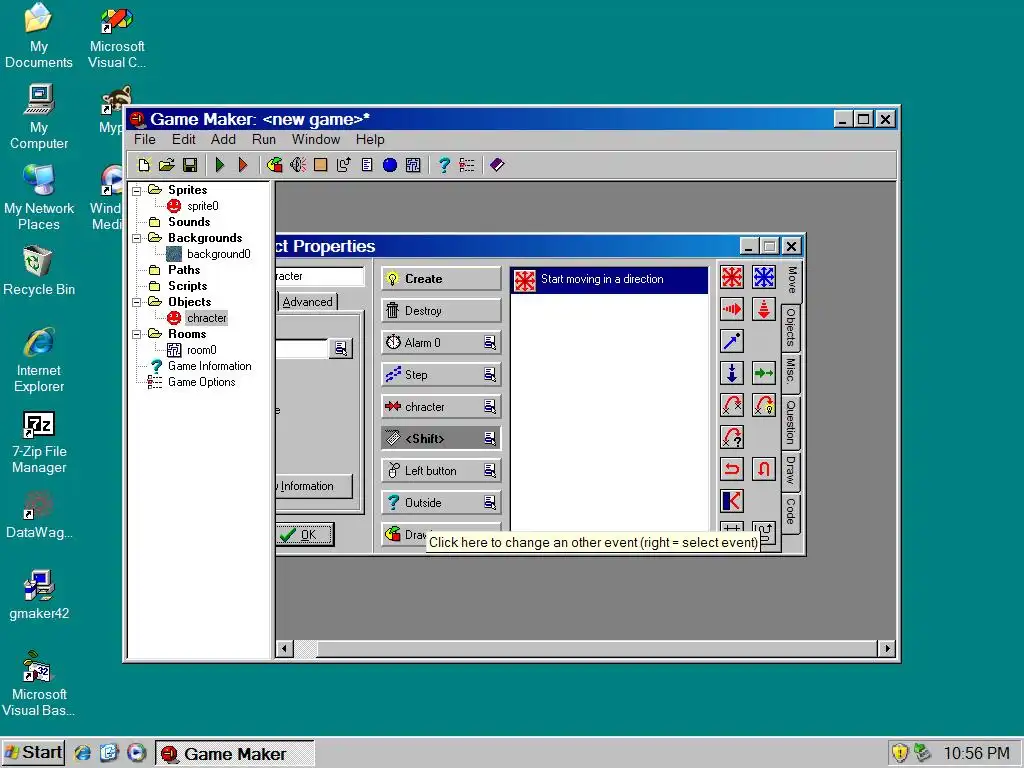Click horizontal scrollbar right arrow
This screenshot has height=768, width=1024.
(886, 648)
